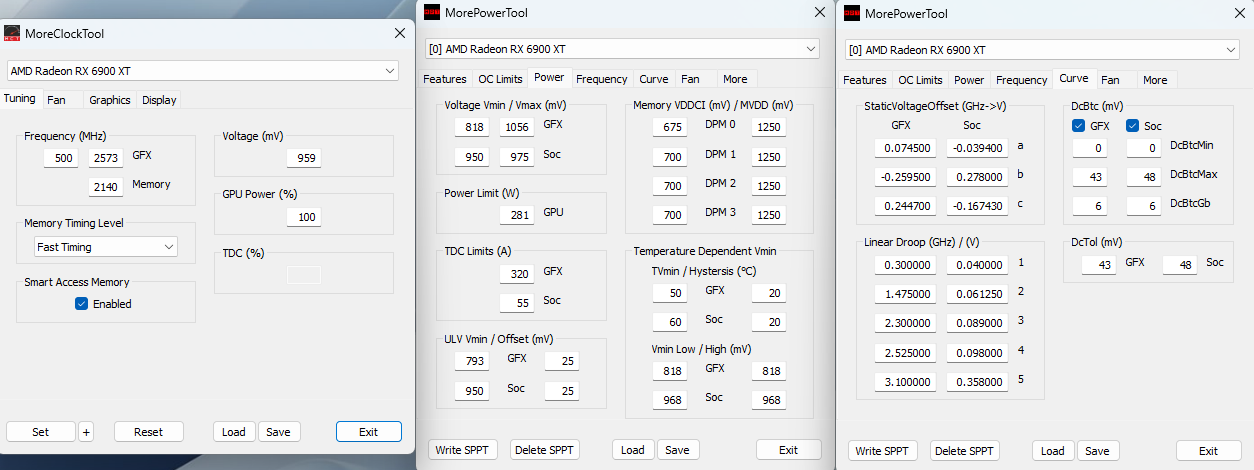Click Exit in right MorePowerTool window
Screen dimensions: 1254x470
[1209, 451]
